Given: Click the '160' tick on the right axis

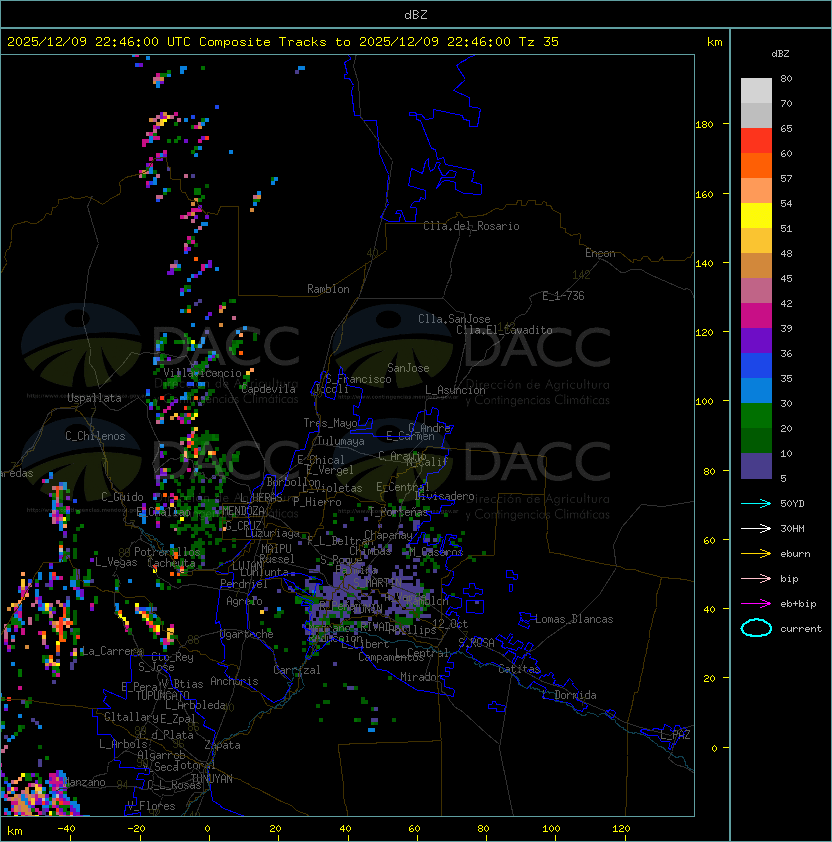Looking at the screenshot, I should tap(704, 194).
